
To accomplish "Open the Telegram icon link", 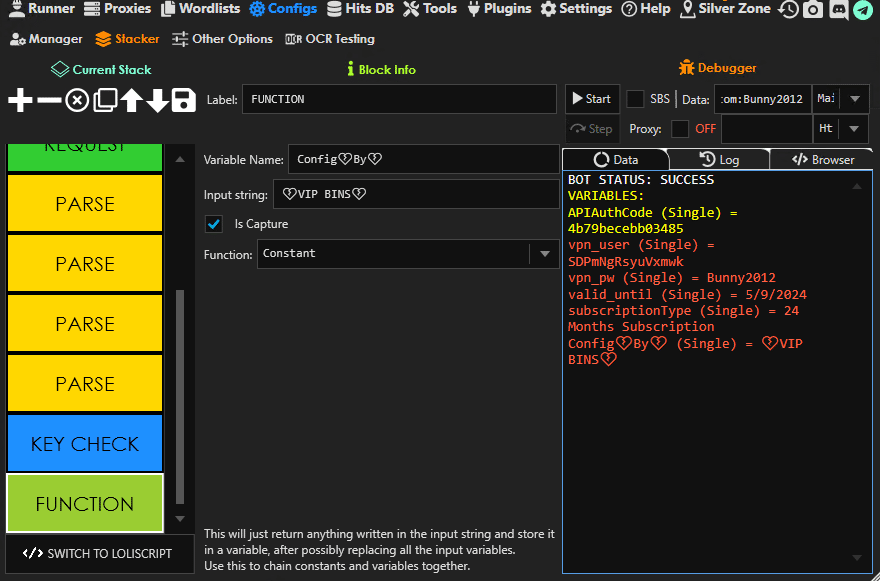I will pyautogui.click(x=862, y=9).
